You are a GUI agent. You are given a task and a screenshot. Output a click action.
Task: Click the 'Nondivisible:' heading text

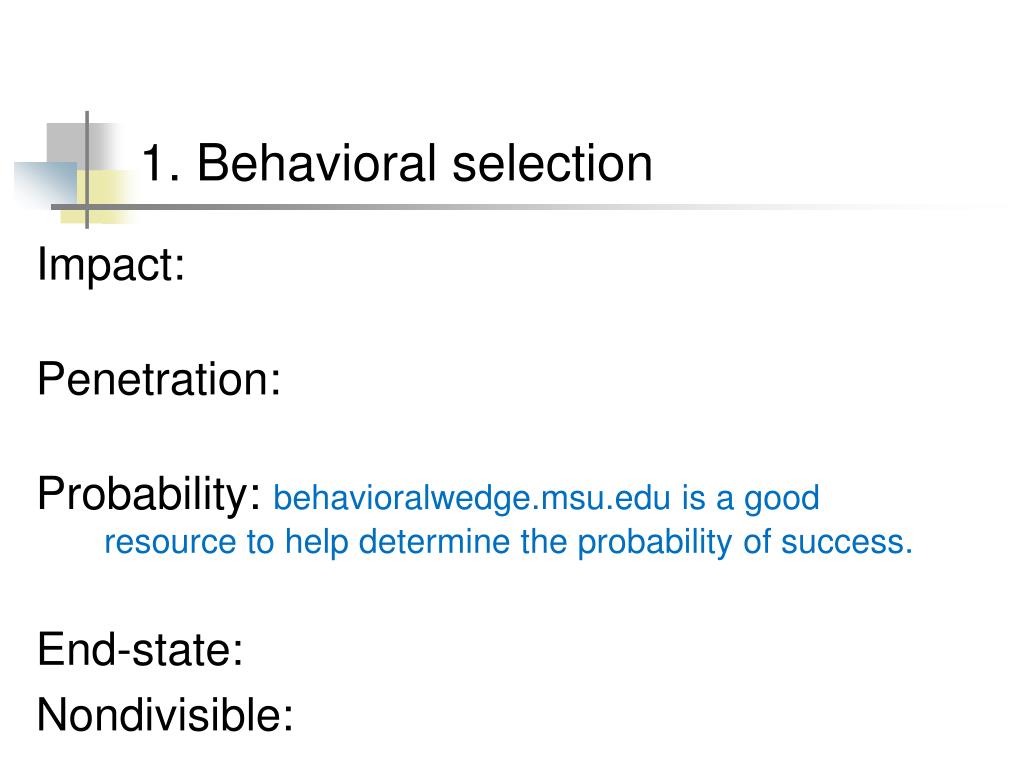click(165, 715)
